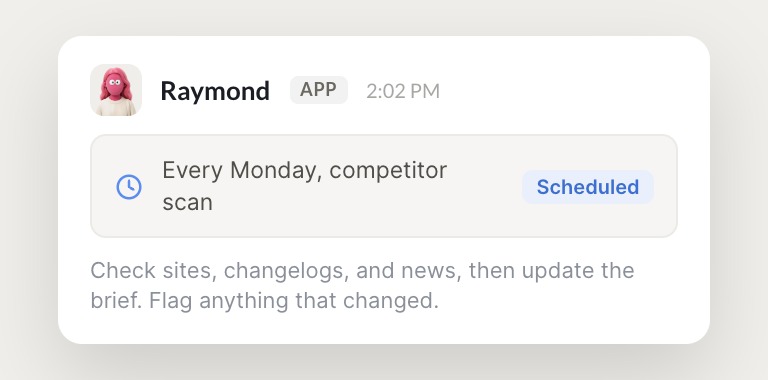Click the cream shirt on Raymond's avatar
Viewport: 768px width, 380px height.
(116, 108)
